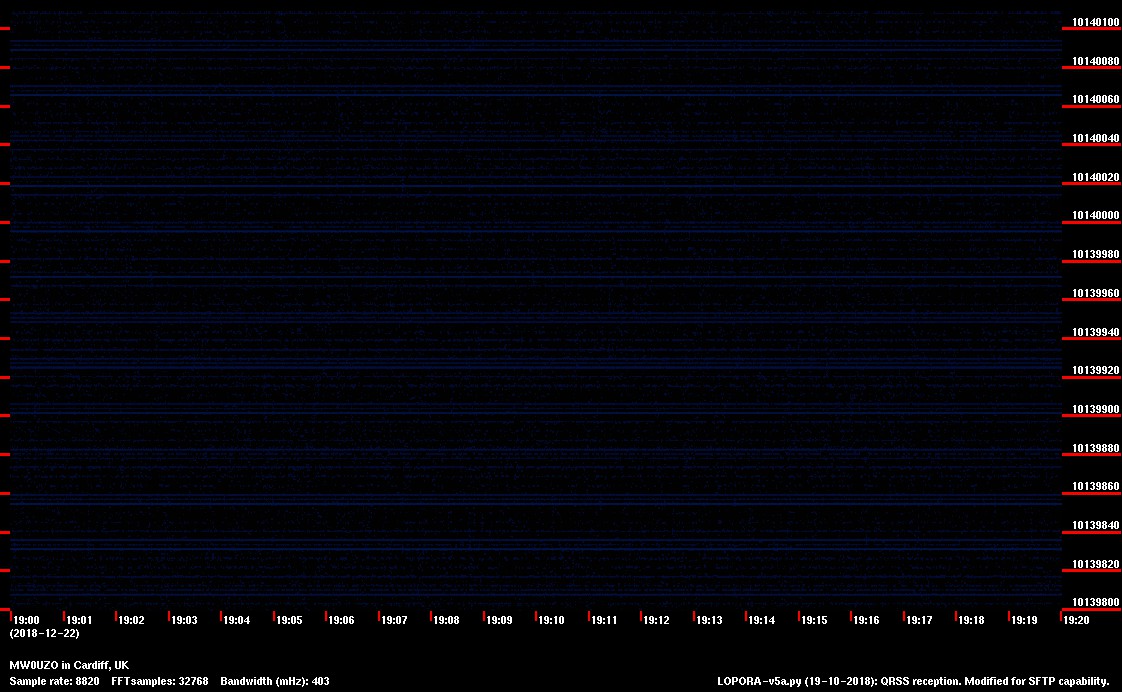Screen dimensions: 1122x692
Task: Click the 19:10 time marker
Action: click(552, 620)
